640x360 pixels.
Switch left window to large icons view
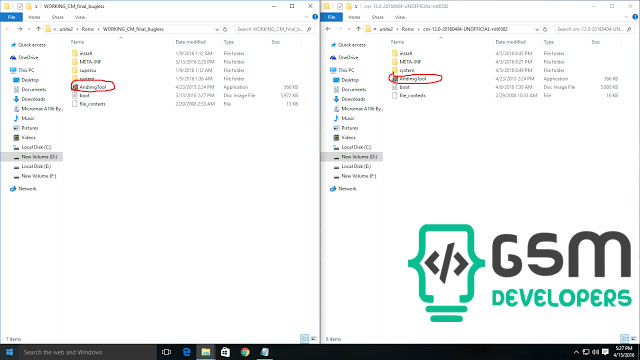[x=313, y=338]
